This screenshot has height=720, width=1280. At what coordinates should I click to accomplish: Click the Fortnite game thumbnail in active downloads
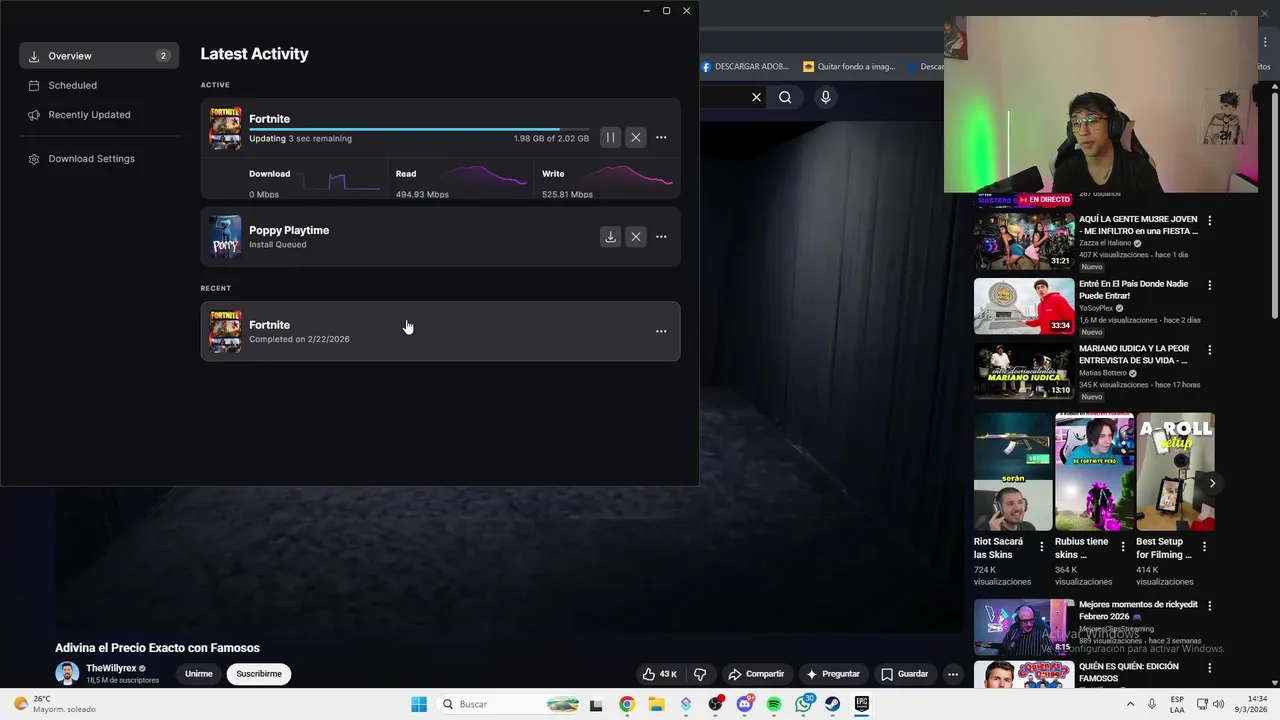[225, 128]
